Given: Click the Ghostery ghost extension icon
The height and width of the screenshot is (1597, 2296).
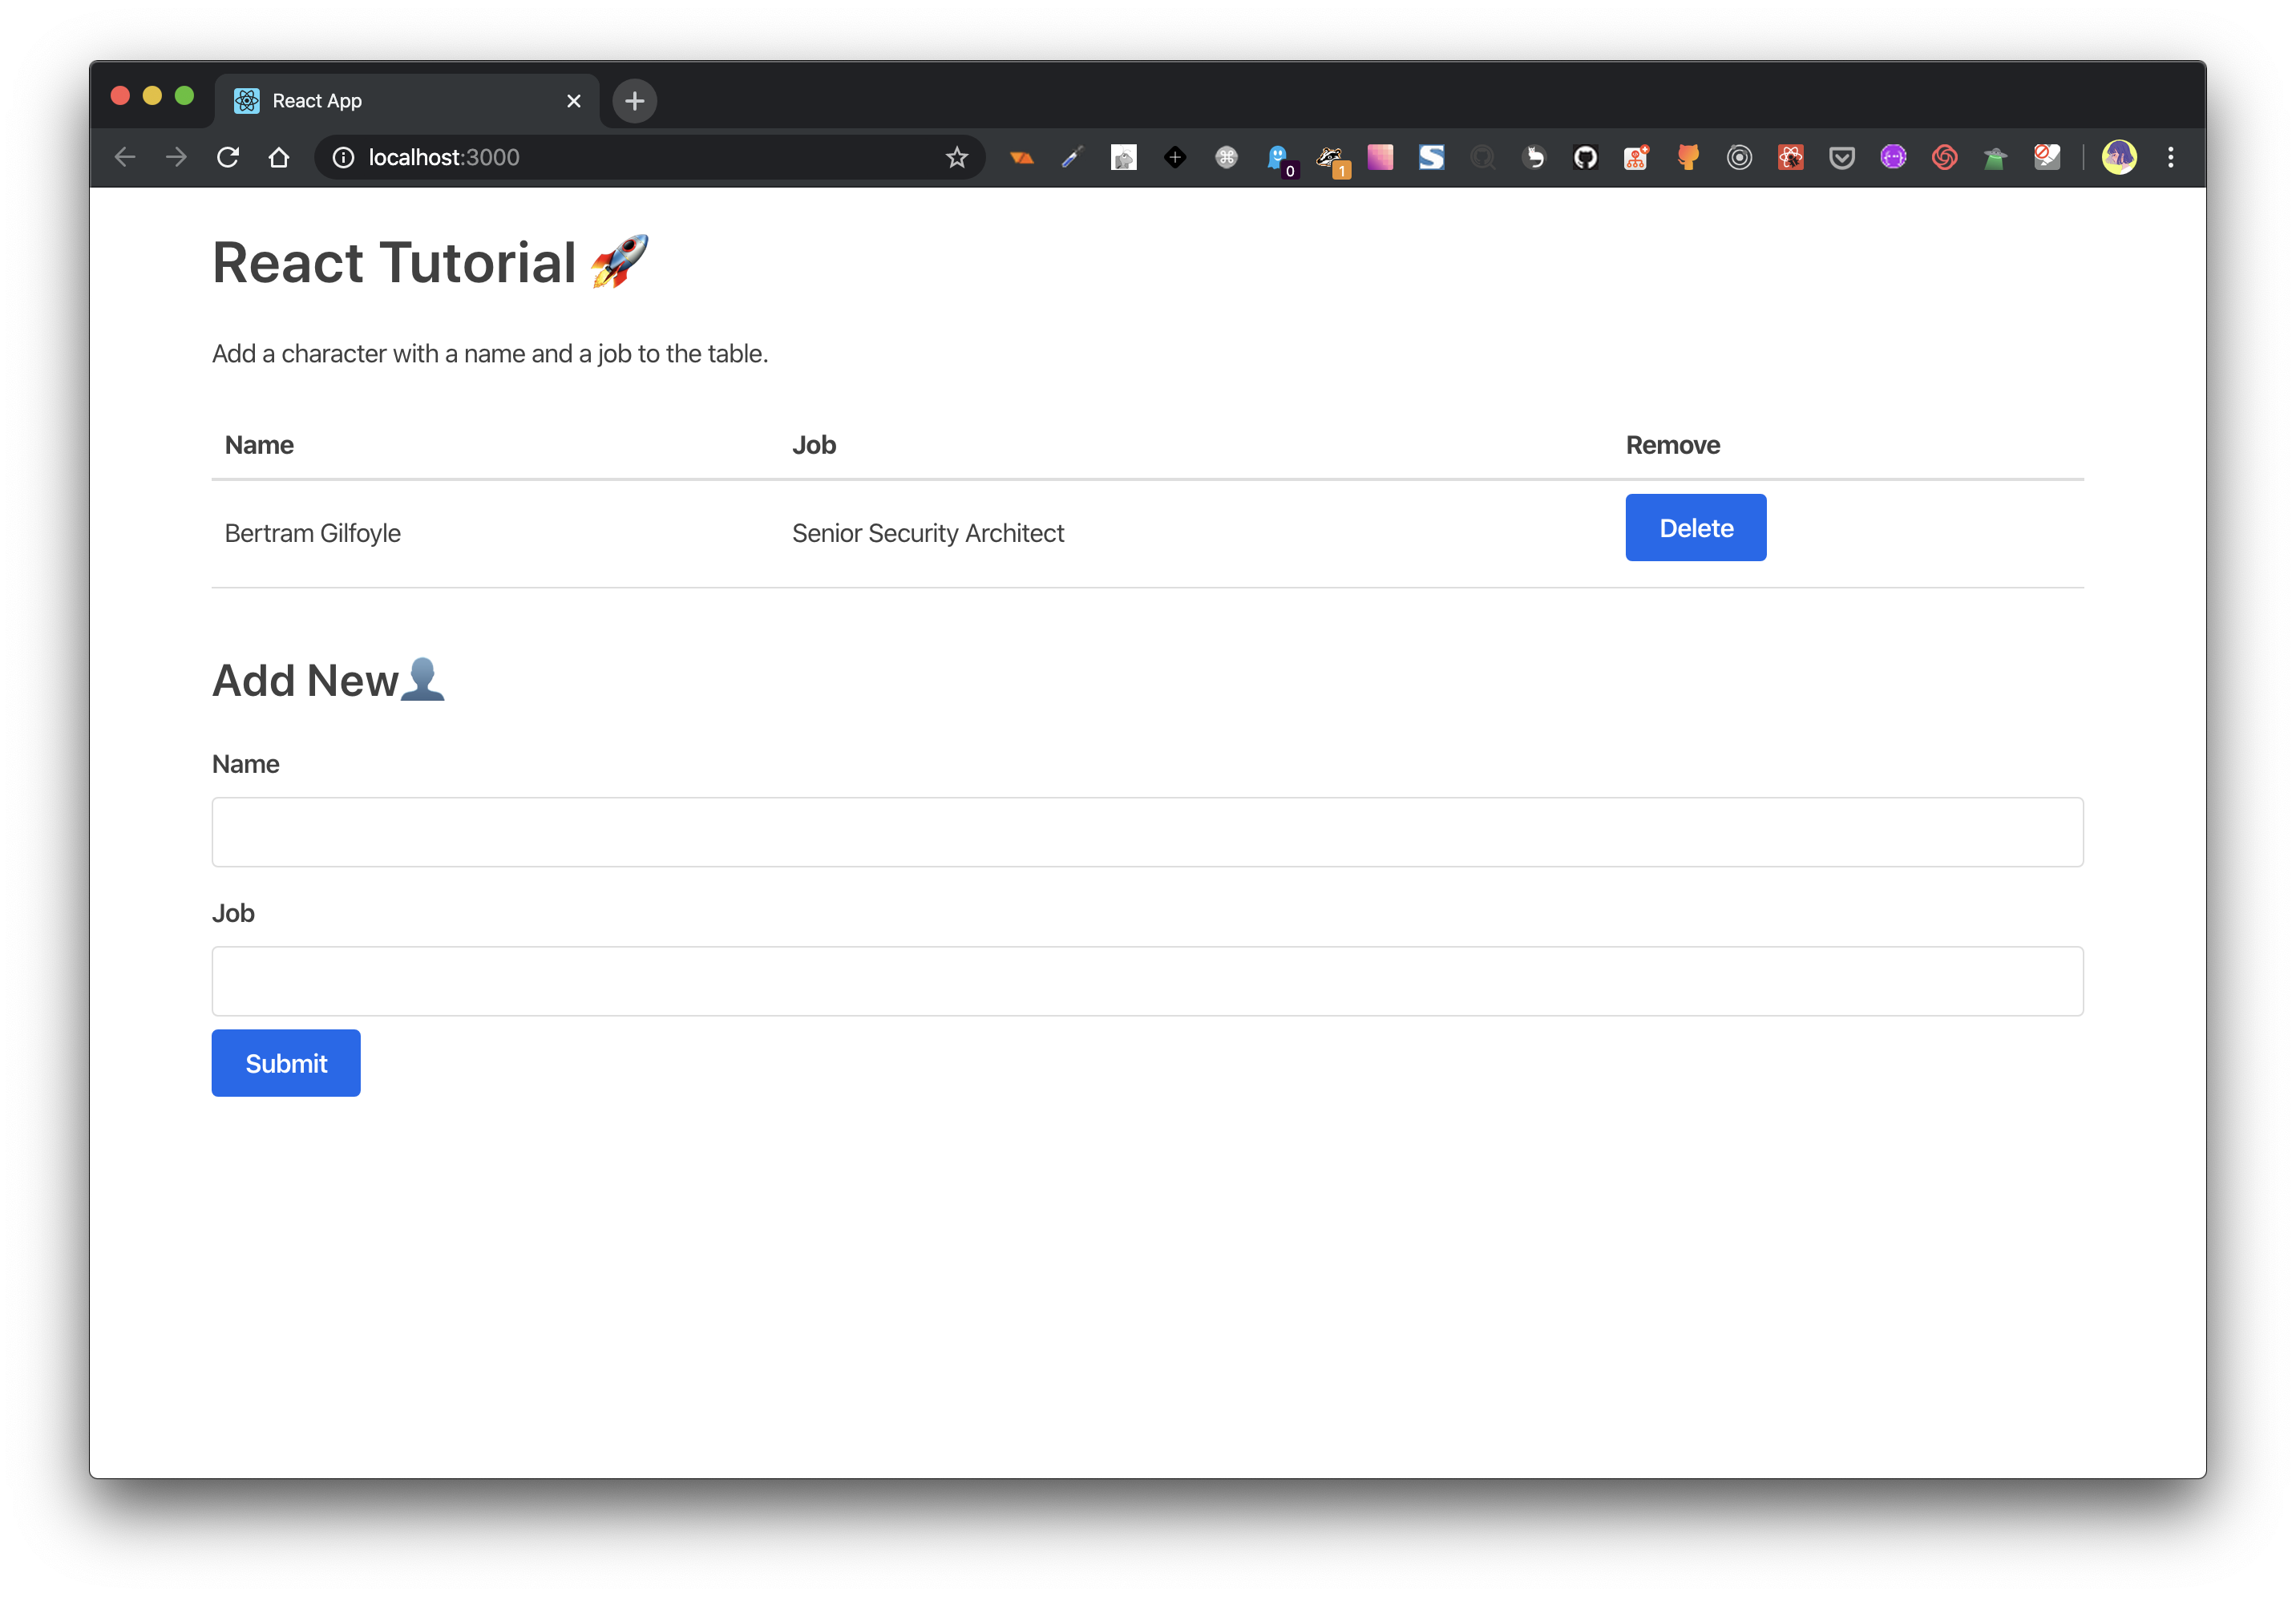Looking at the screenshot, I should [1277, 157].
